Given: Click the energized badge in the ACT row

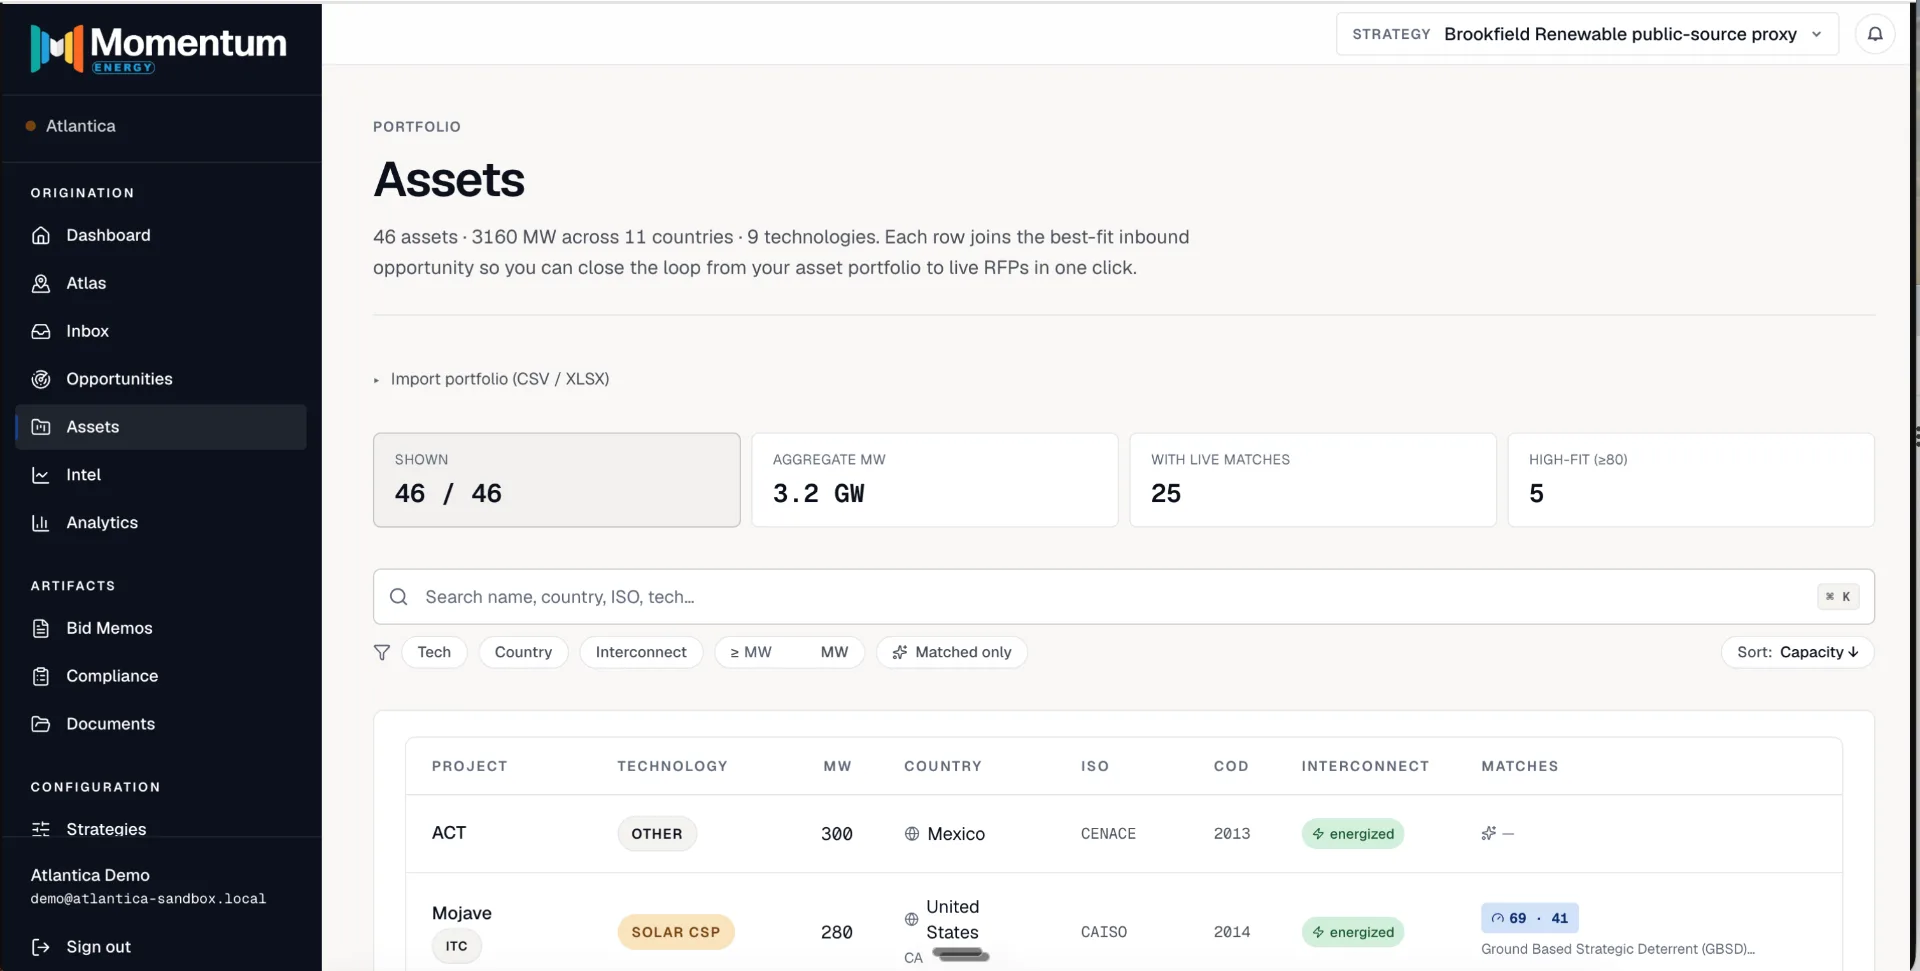Looking at the screenshot, I should 1353,834.
